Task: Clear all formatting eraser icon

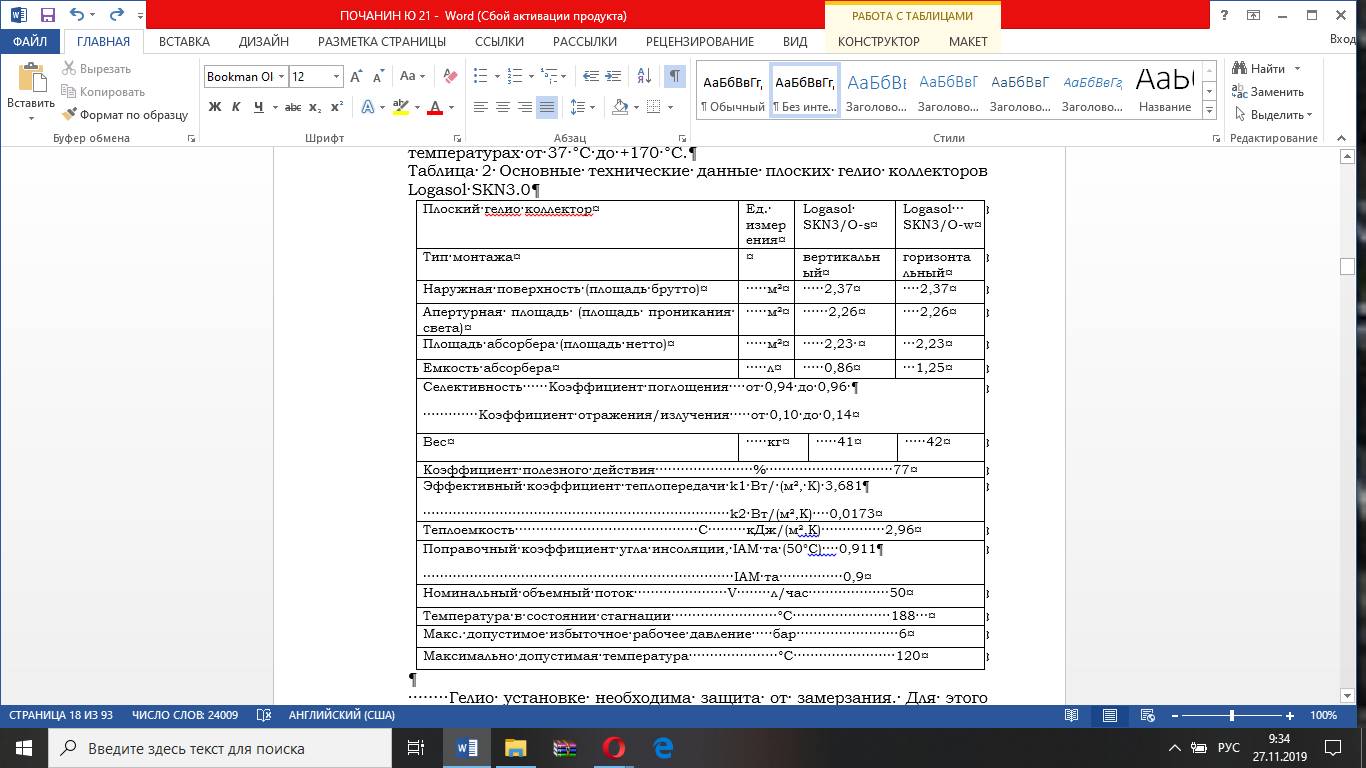Action: [x=450, y=76]
